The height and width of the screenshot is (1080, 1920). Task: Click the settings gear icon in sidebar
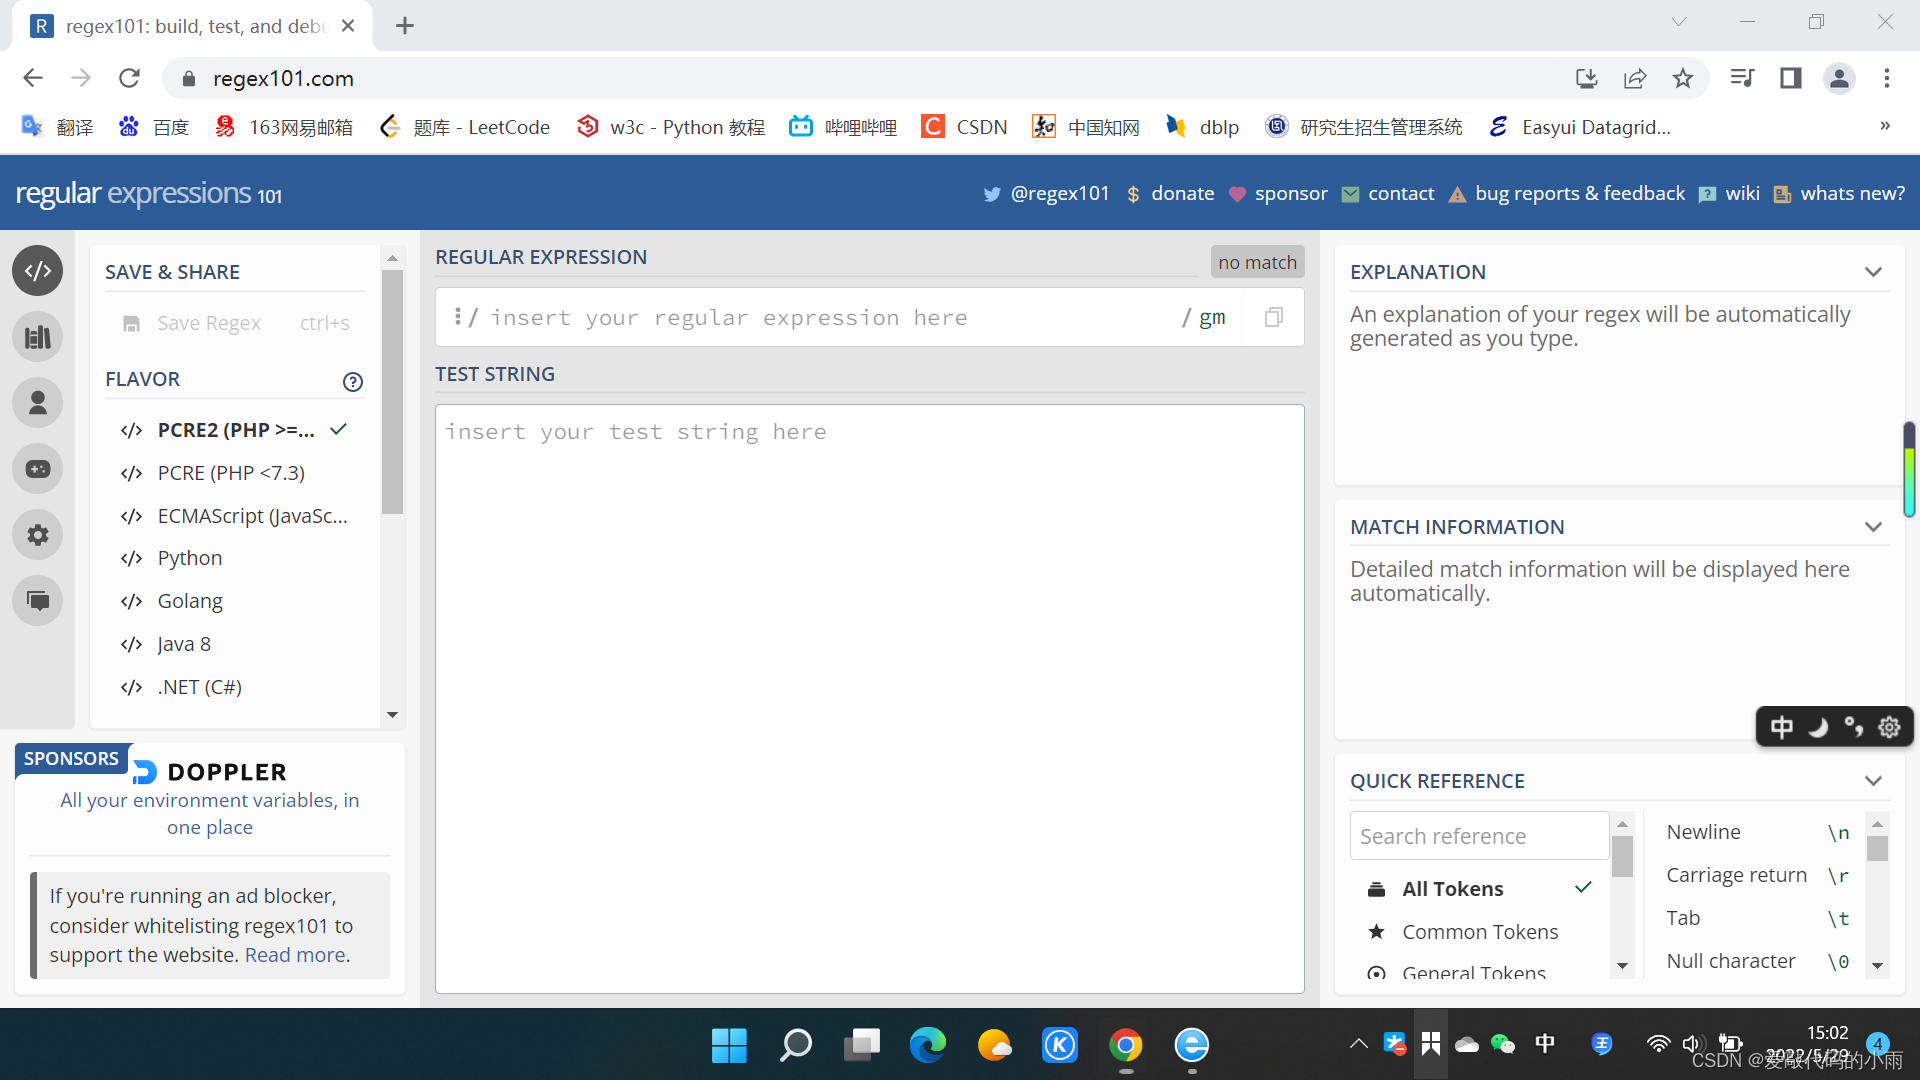37,535
